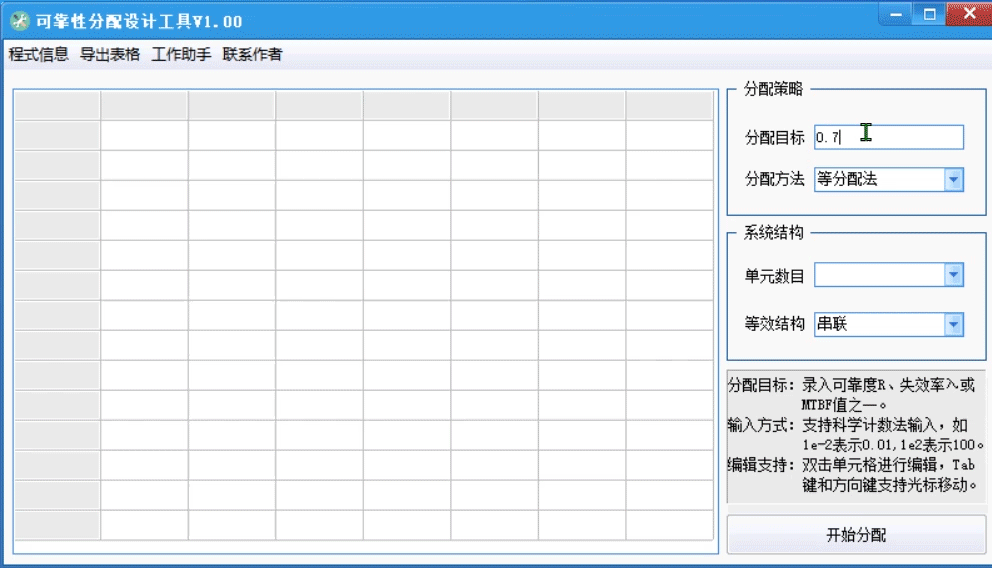Open the 程式信息 menu
992x568 pixels.
point(39,55)
